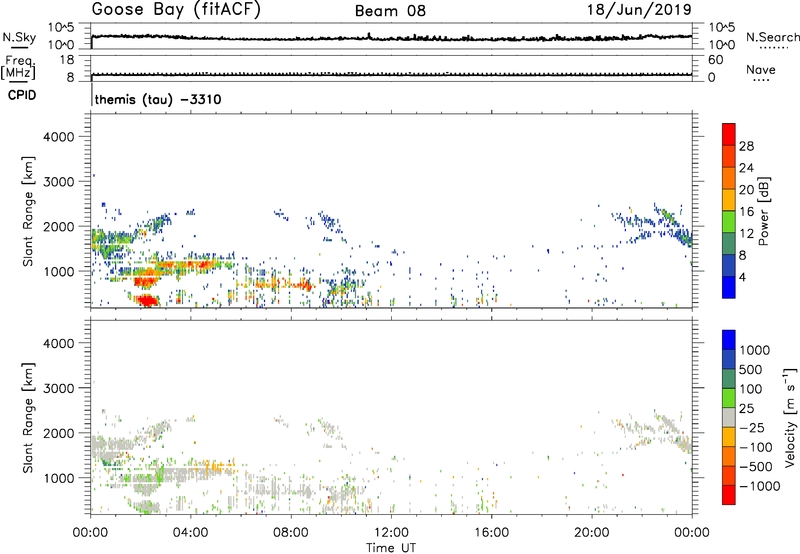This screenshot has height=554, width=800.
Task: Click the blue bottom of the power color bar
Action: pos(729,287)
